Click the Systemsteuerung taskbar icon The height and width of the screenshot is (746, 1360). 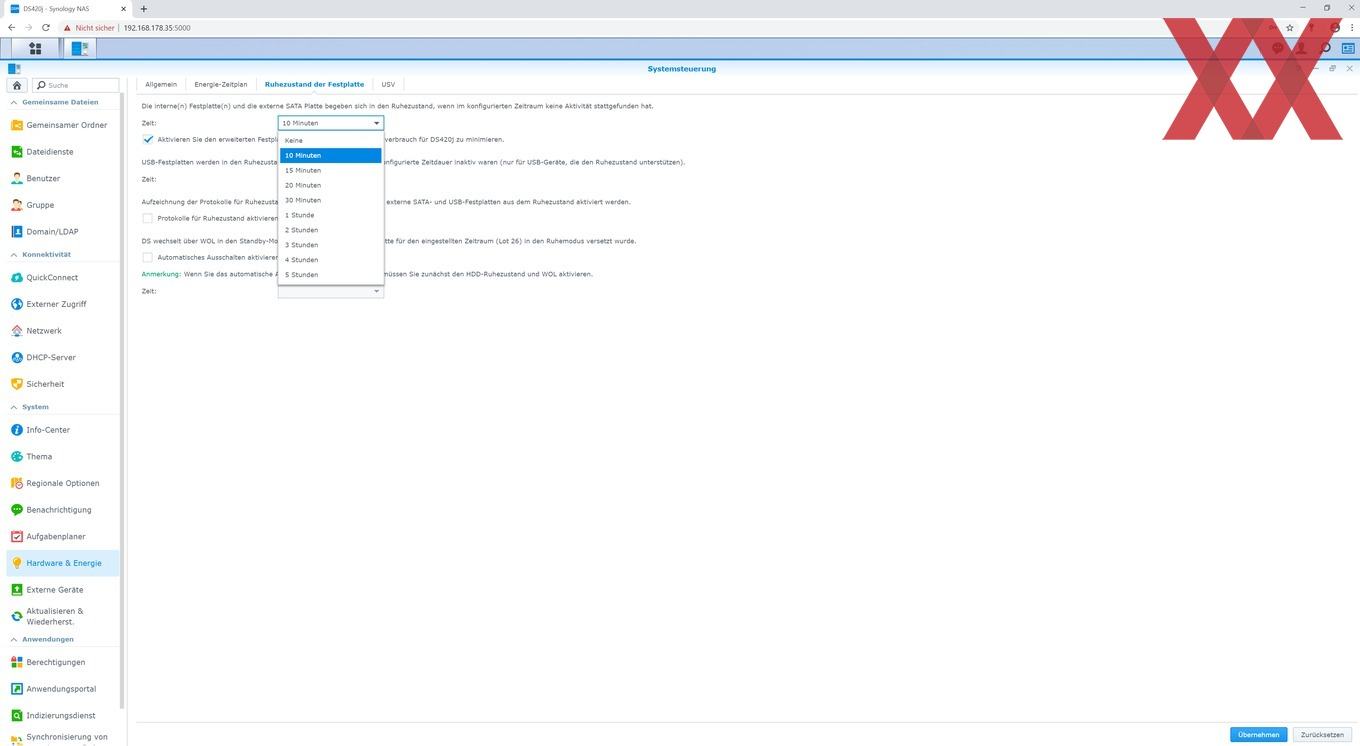[80, 48]
